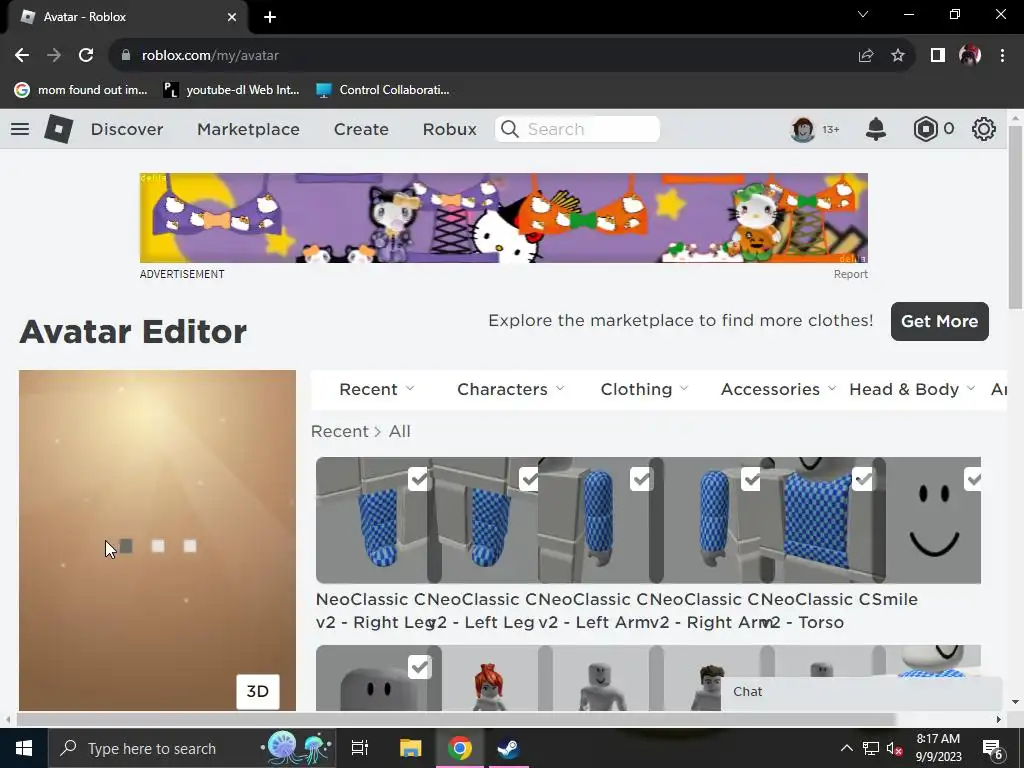Go back with the browser back arrow
The image size is (1024, 768).
coord(22,56)
